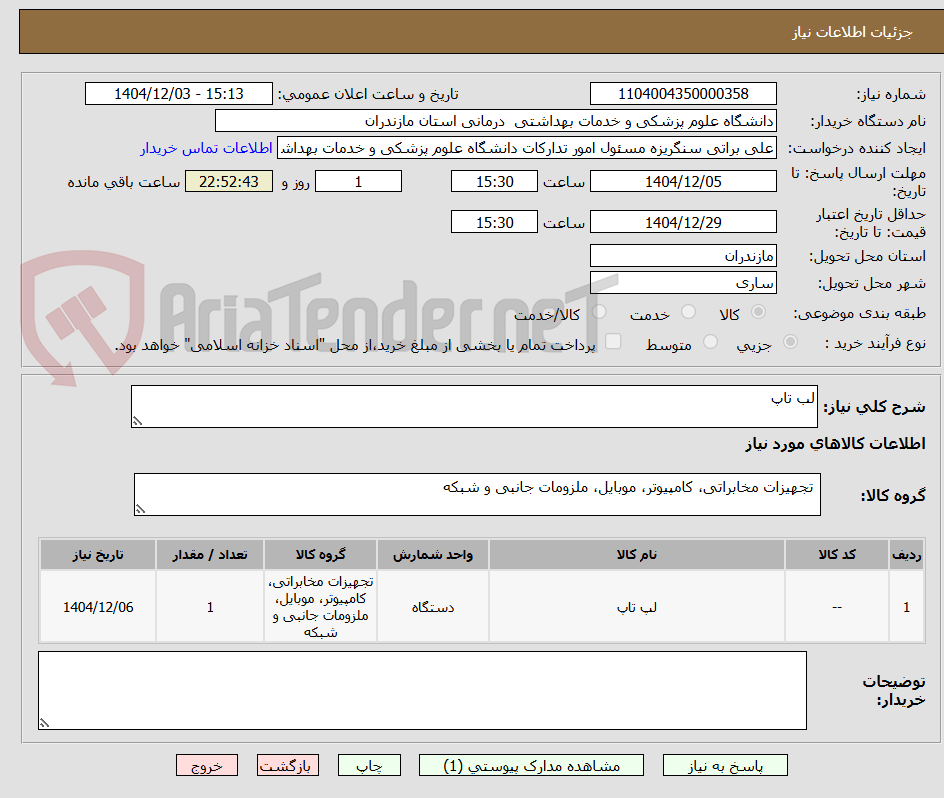Click the time field beside 1404/12/29
The width and height of the screenshot is (944, 798).
pos(494,222)
